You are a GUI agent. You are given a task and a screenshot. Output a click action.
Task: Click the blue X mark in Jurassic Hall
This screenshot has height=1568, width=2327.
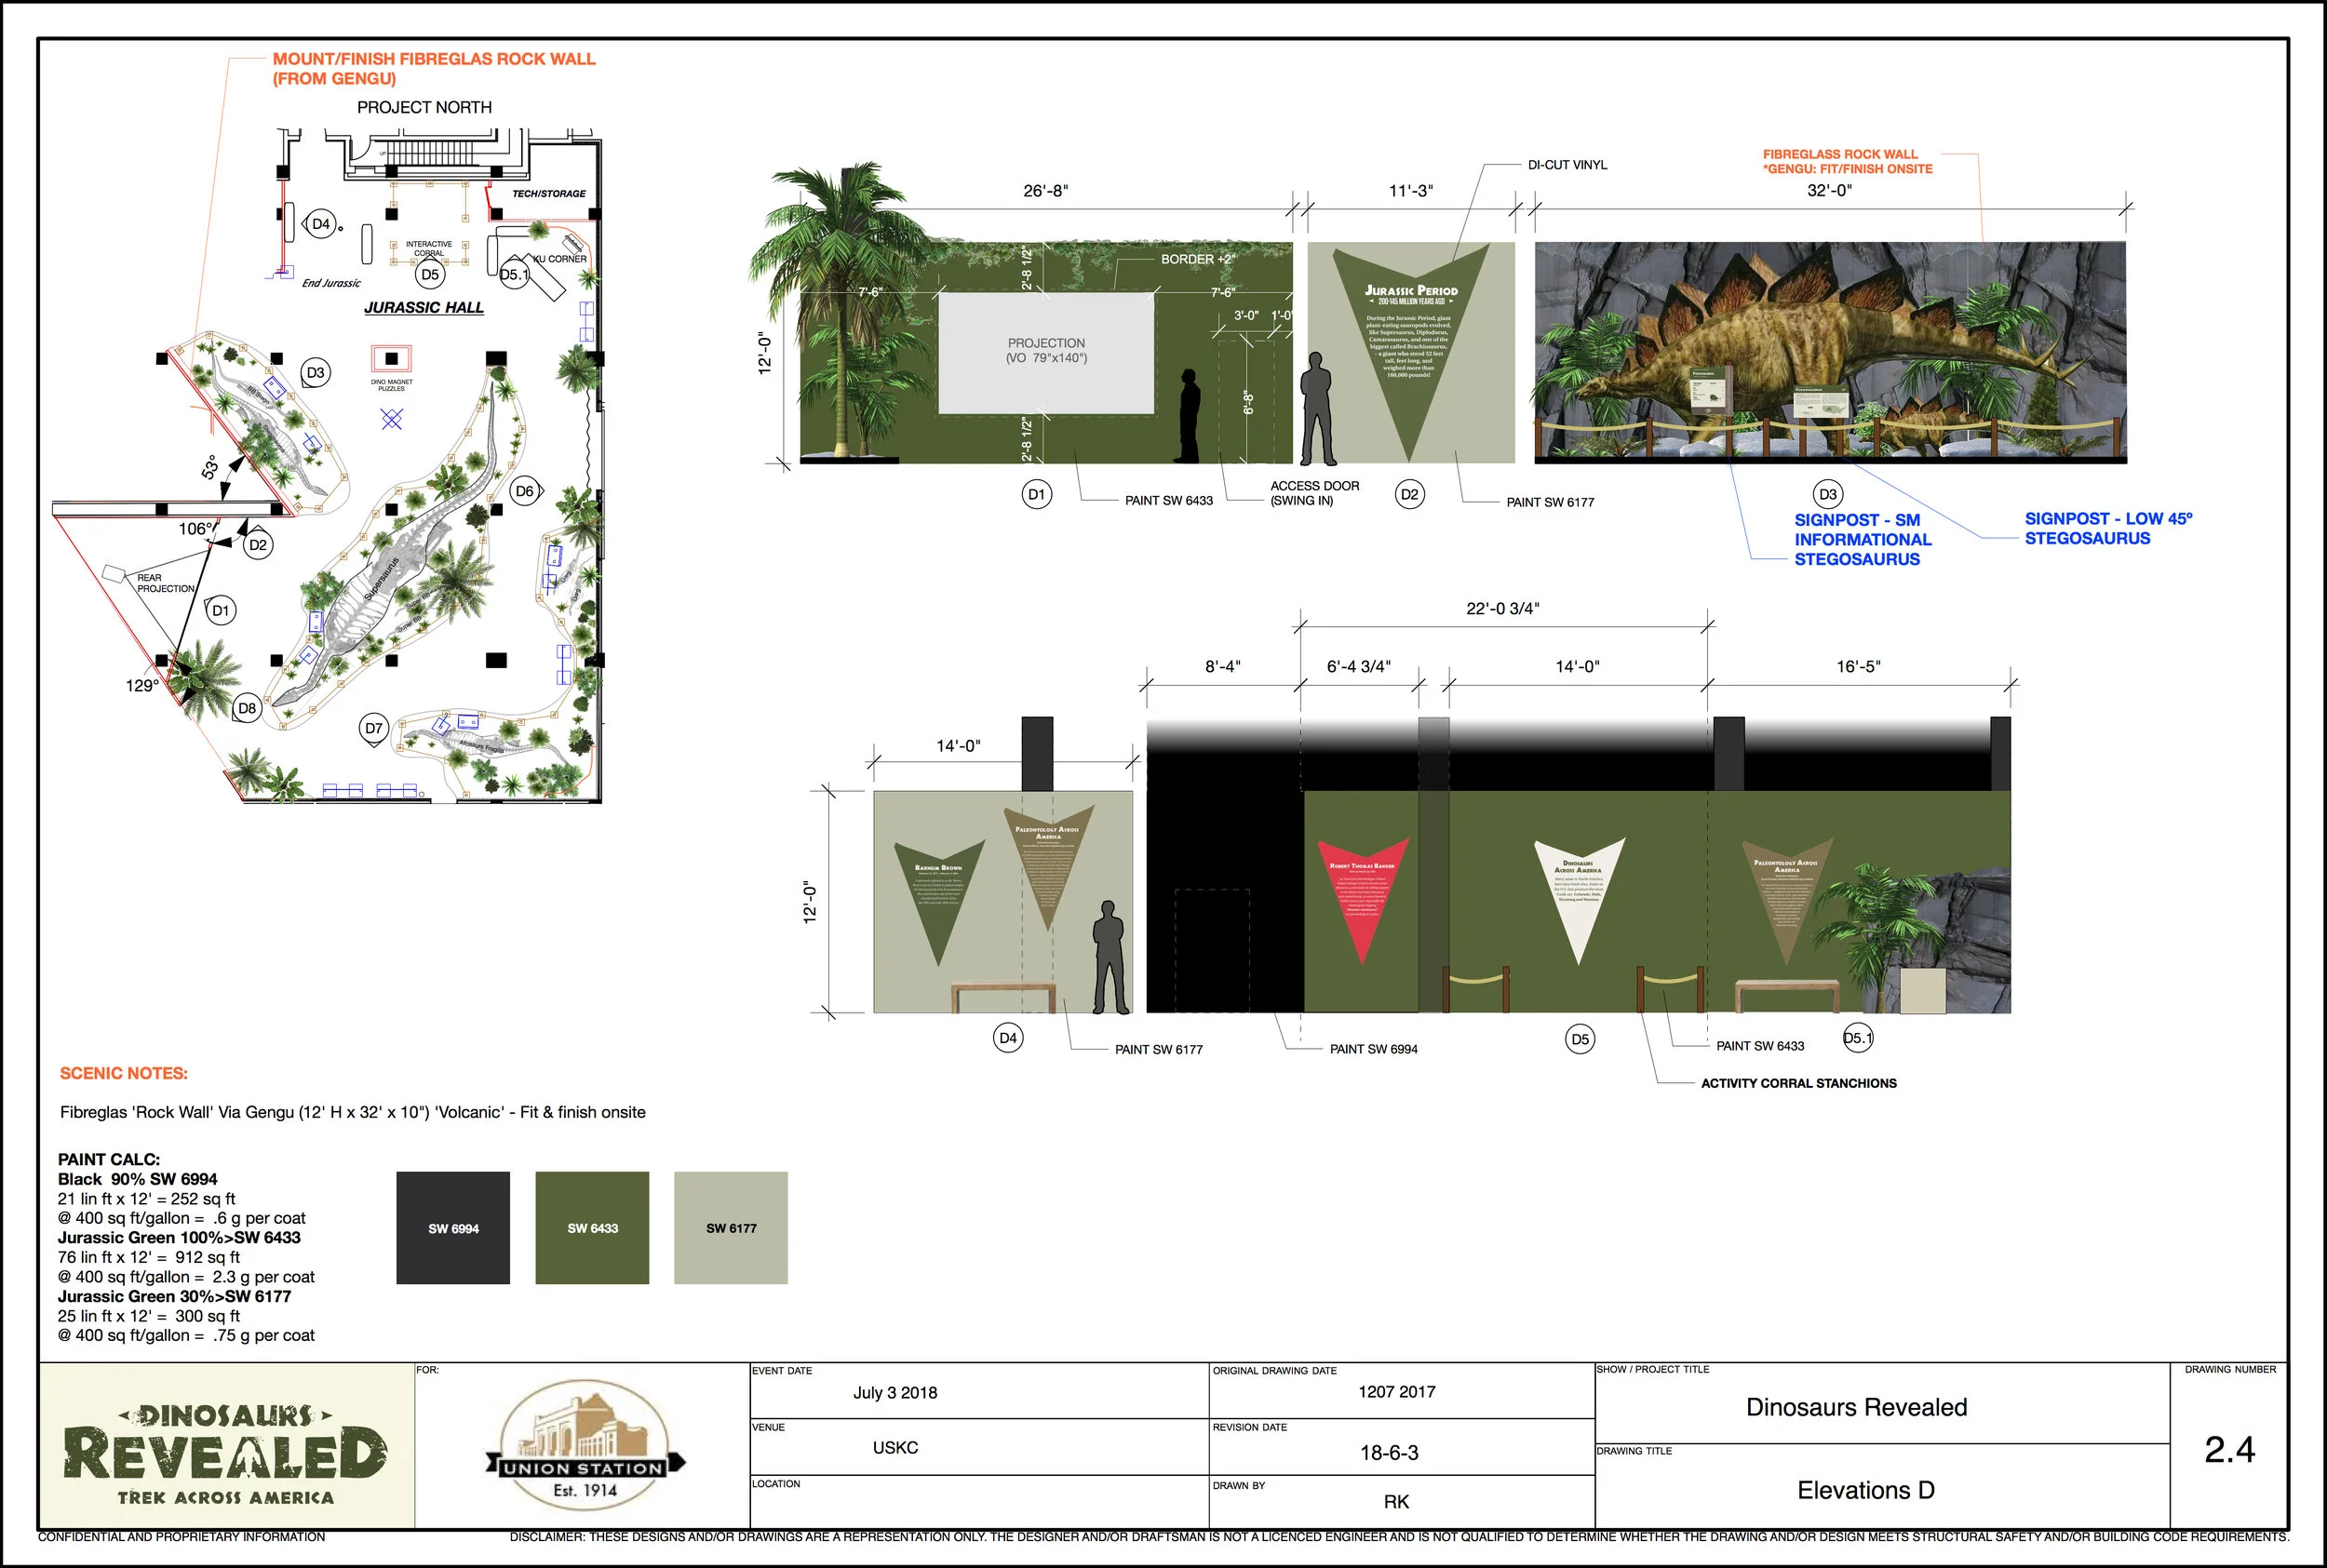(x=391, y=419)
